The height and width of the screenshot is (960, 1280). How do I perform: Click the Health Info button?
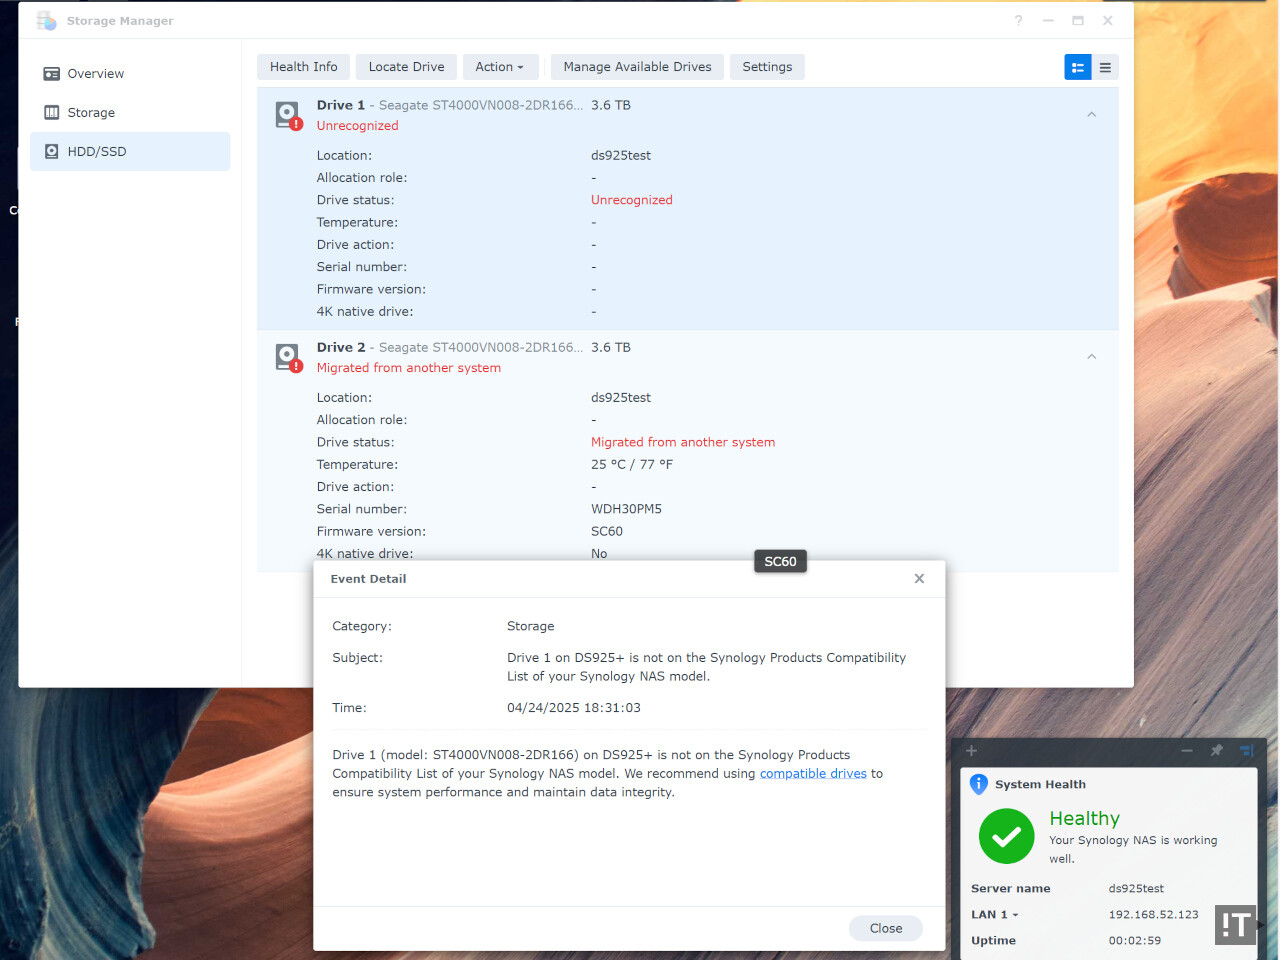(x=304, y=67)
